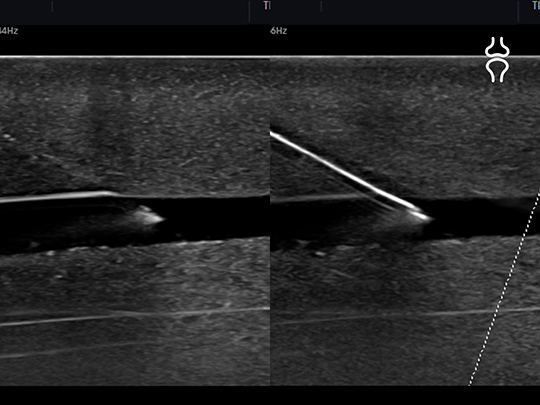540x405 pixels.
Task: Click the 6Hz frame rate label
Action: pos(279,31)
